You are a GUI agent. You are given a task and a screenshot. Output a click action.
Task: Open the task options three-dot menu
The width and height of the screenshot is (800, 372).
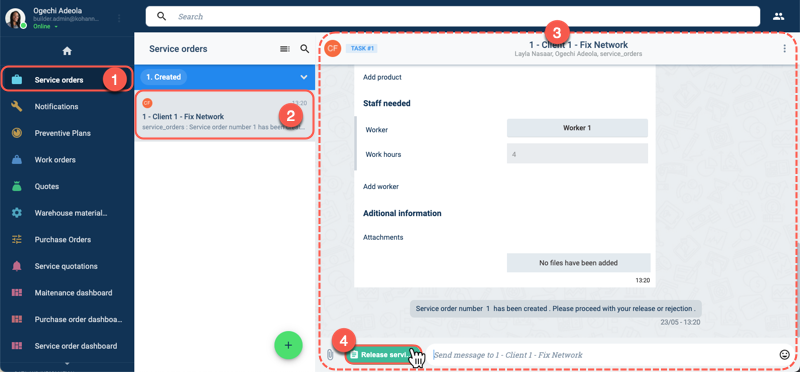(x=784, y=48)
